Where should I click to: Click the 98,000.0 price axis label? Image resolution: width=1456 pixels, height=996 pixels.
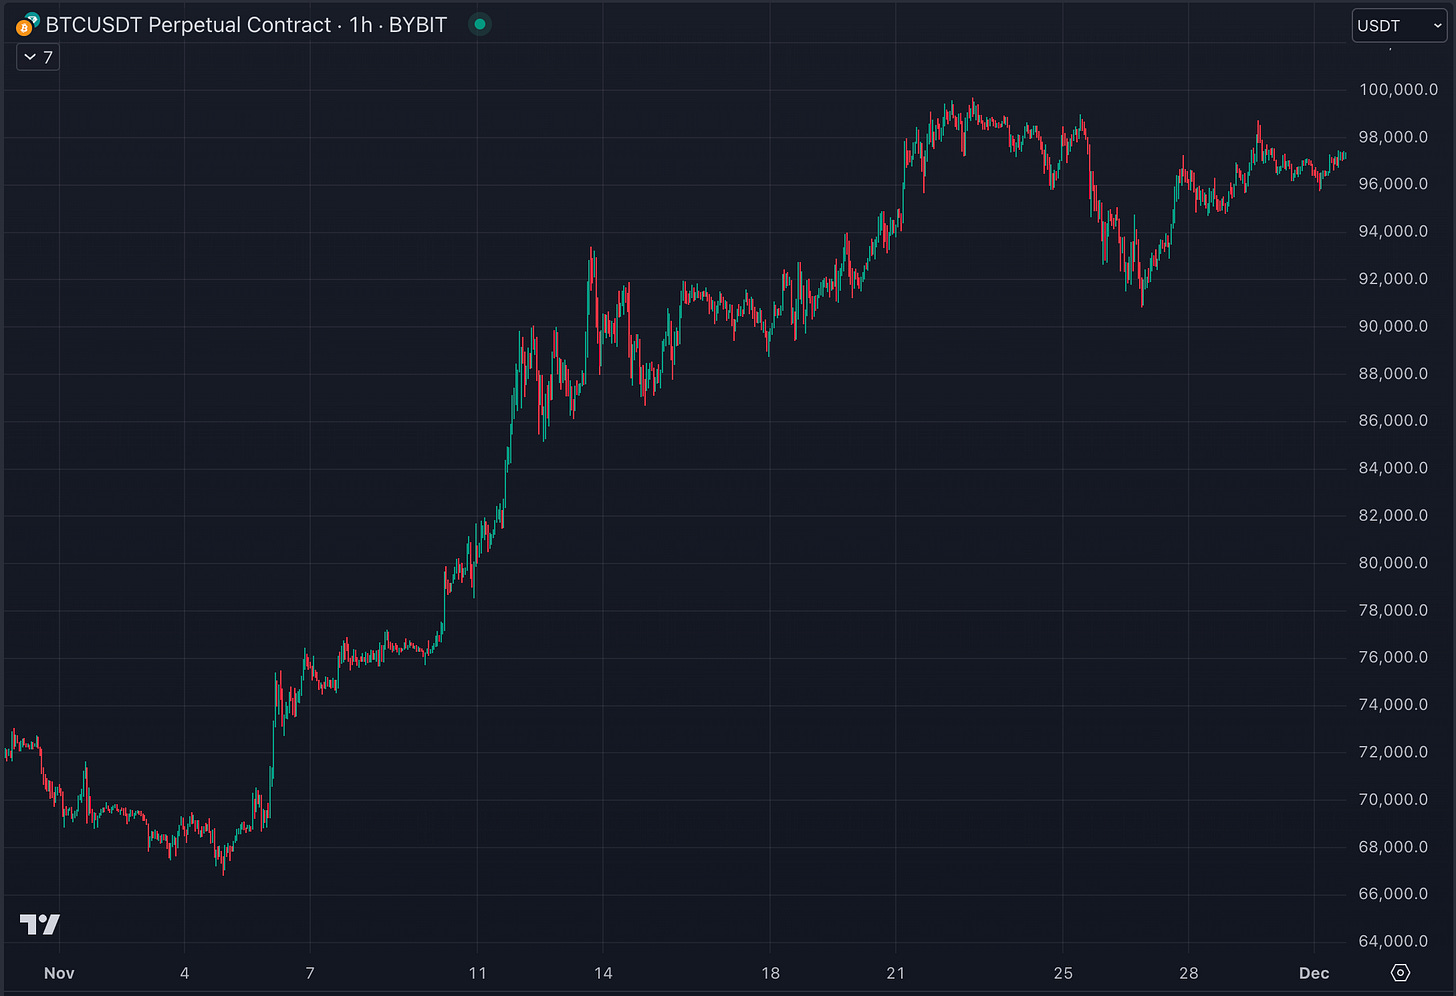(x=1393, y=137)
